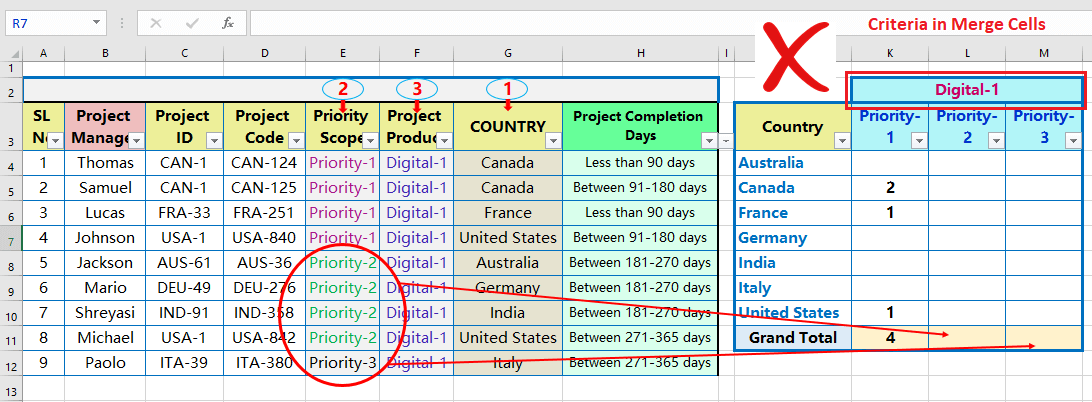
Task: Click the formula bar enter checkmark icon
Action: pos(192,23)
